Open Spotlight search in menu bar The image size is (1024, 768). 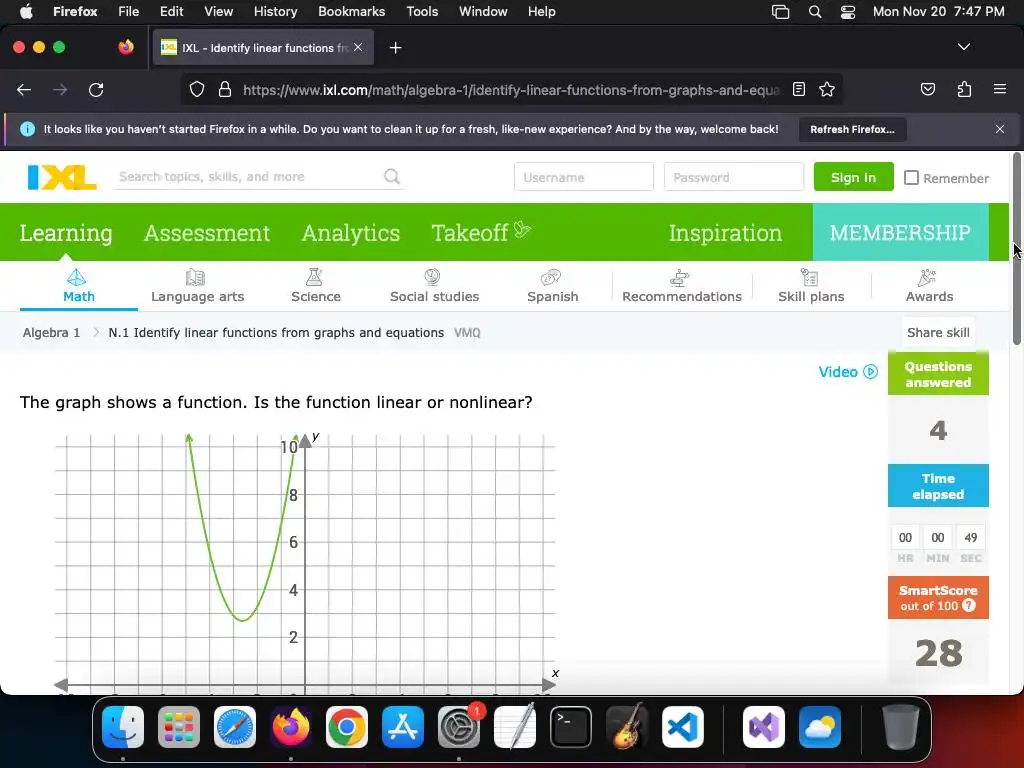pos(814,11)
